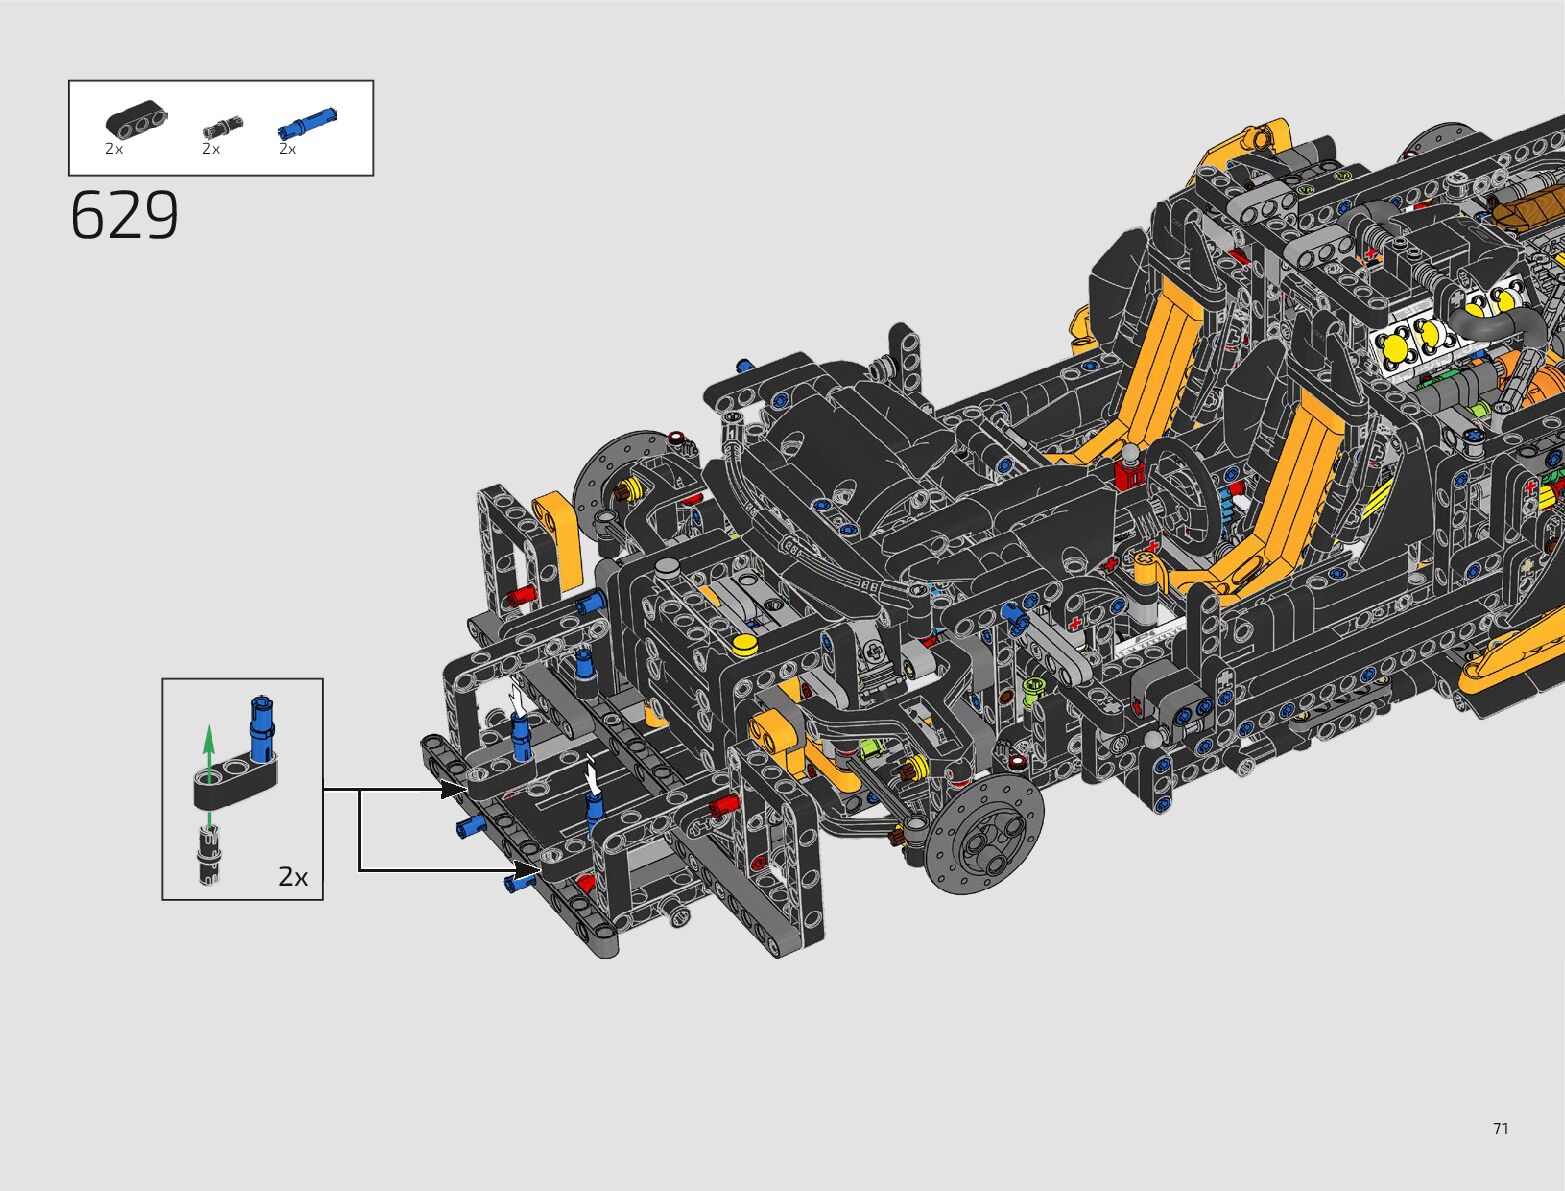
Task: Click the 2x quantity under the black beam
Action: tap(114, 149)
